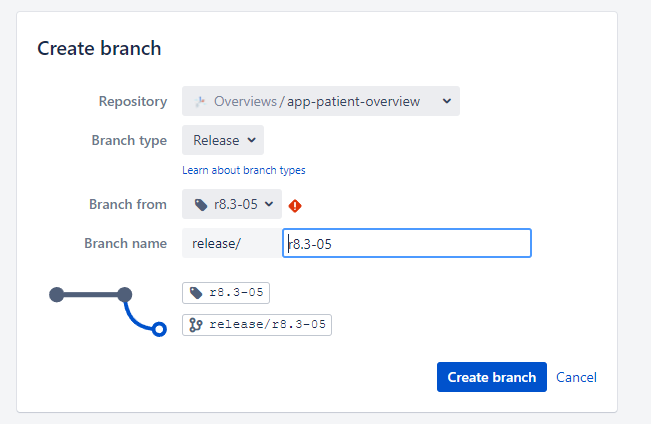Click the branch icon in the release/r8.3-05 label

pos(196,325)
